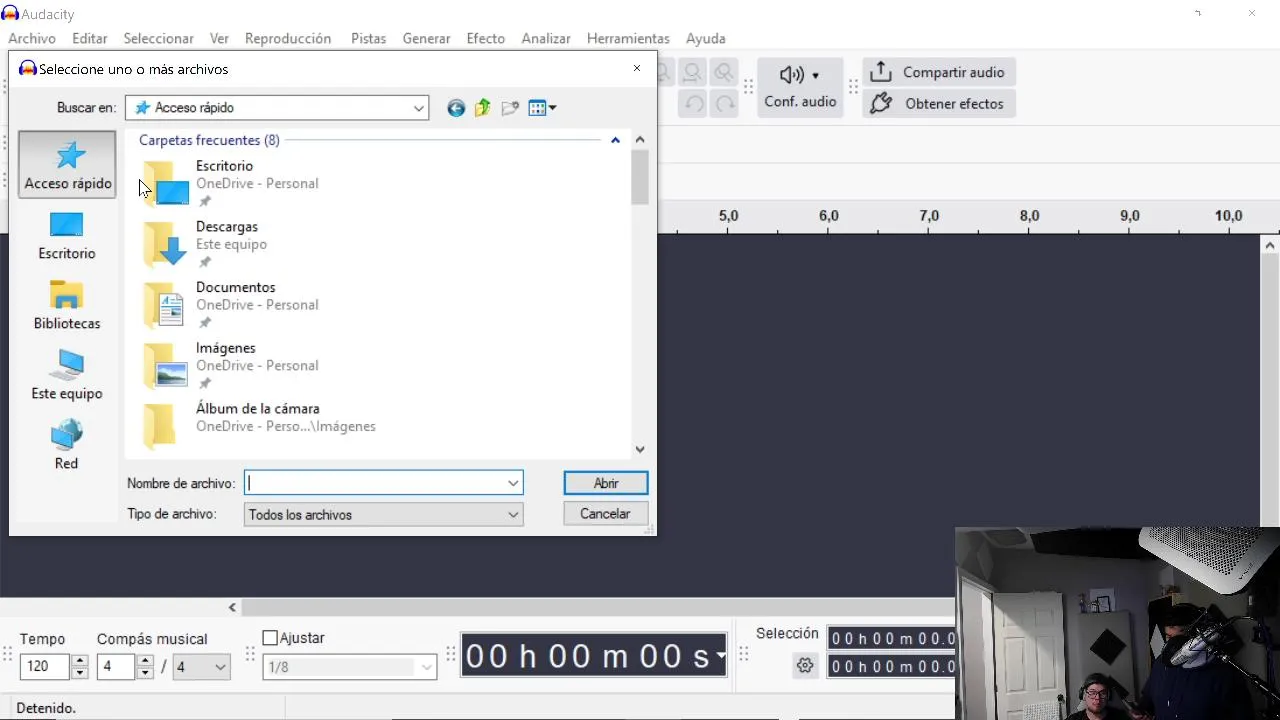
Task: Open selection toolbar gear settings
Action: coord(805,666)
